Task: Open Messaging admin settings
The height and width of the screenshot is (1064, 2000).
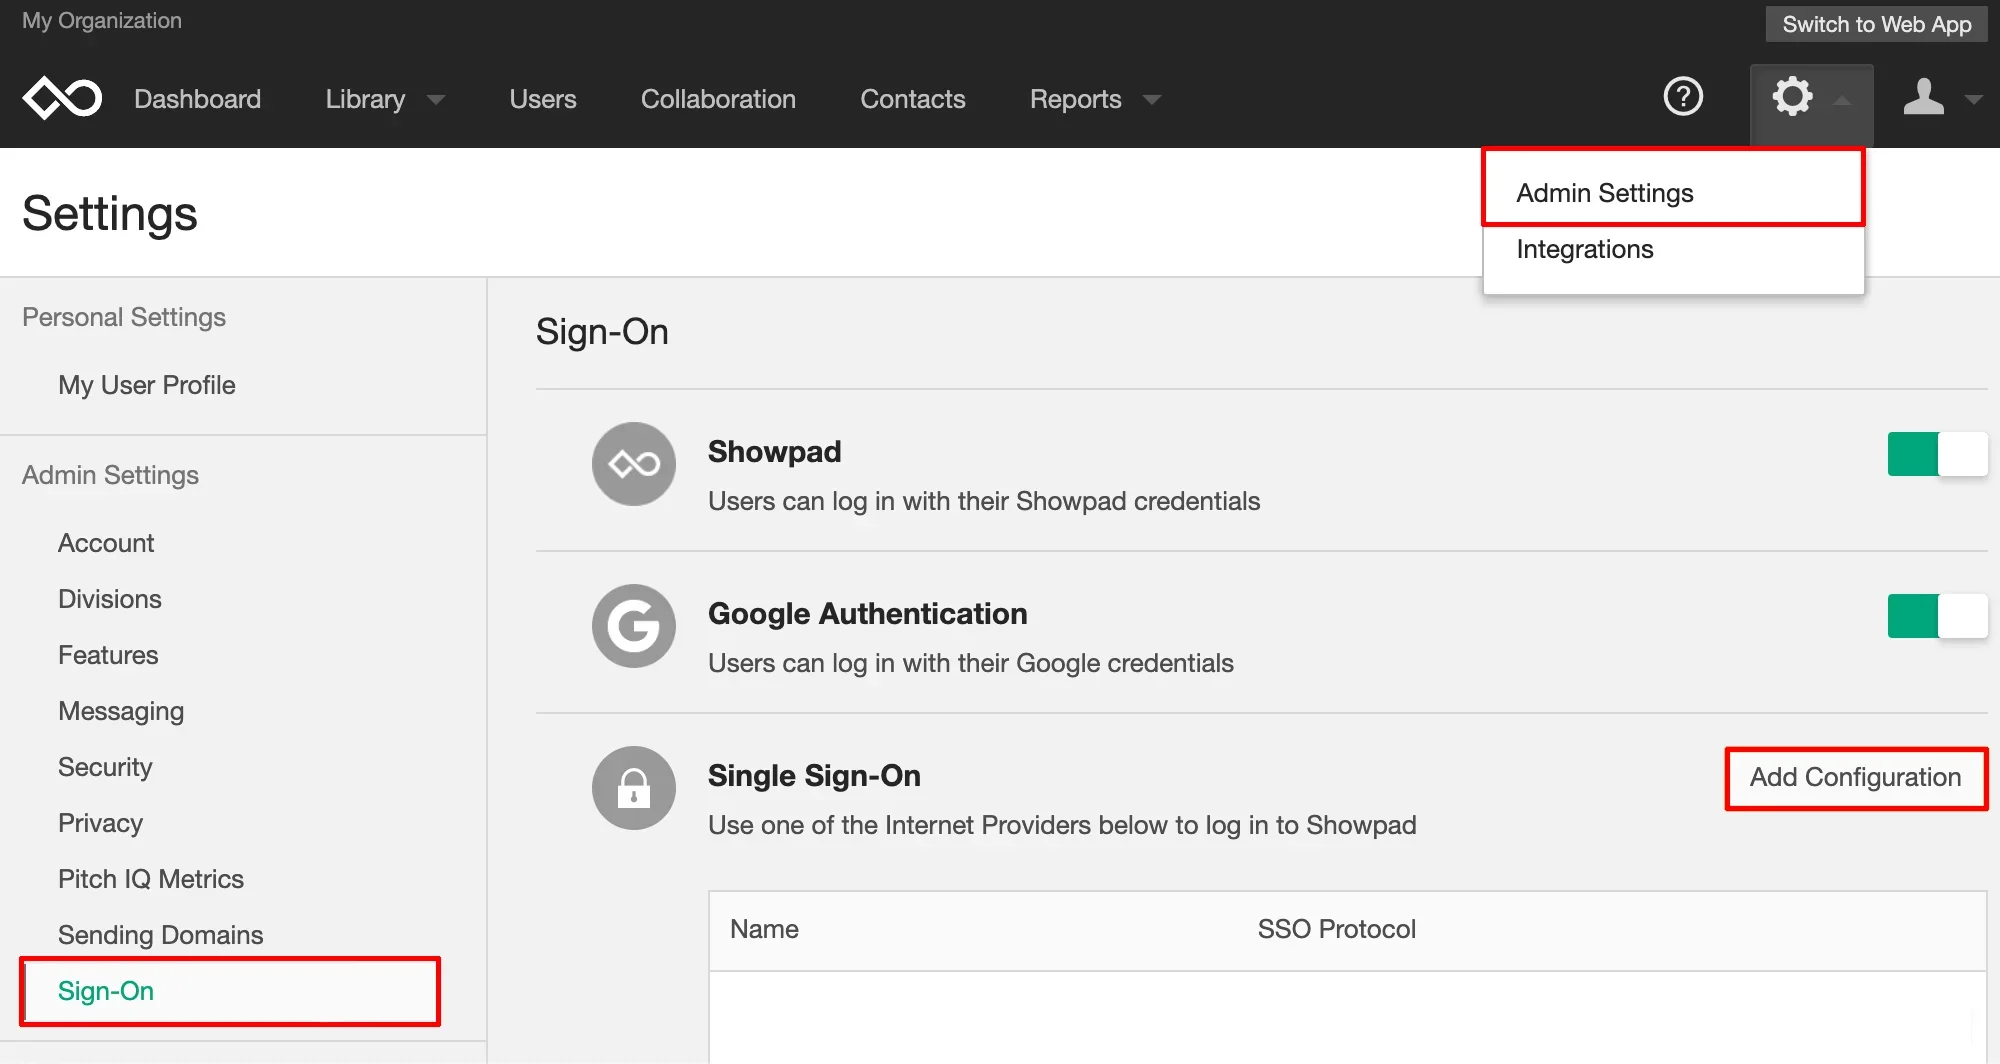Action: (x=121, y=711)
